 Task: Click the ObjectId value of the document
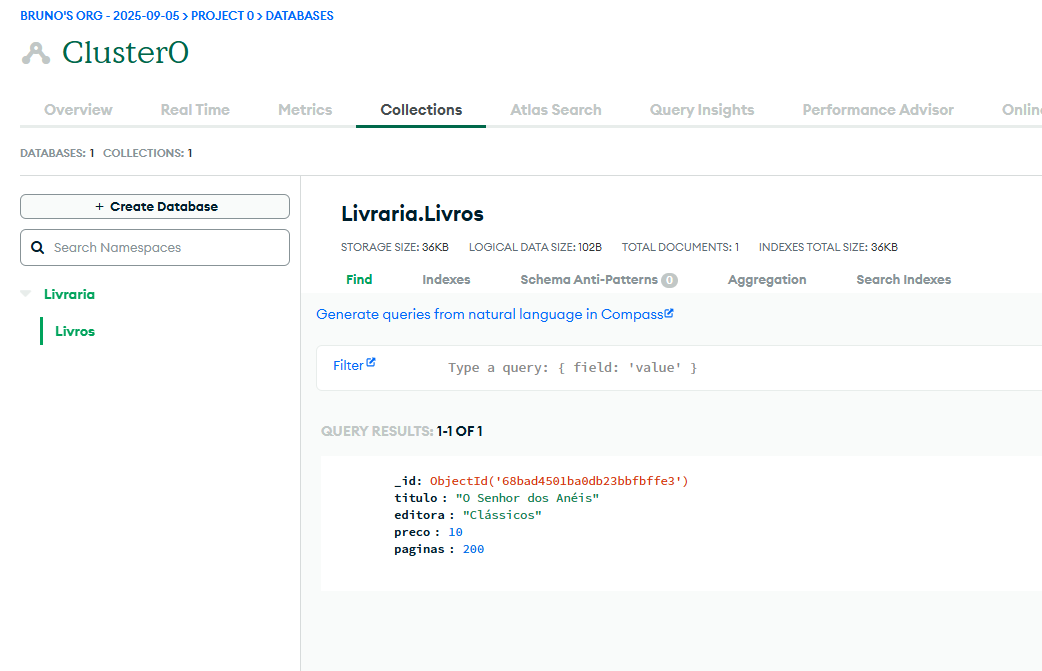click(559, 480)
